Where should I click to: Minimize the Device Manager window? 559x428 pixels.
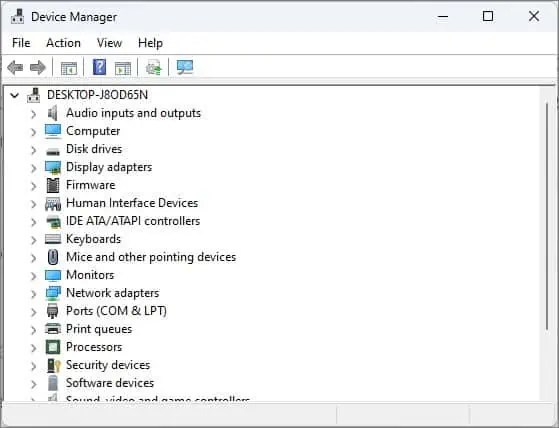click(x=443, y=16)
